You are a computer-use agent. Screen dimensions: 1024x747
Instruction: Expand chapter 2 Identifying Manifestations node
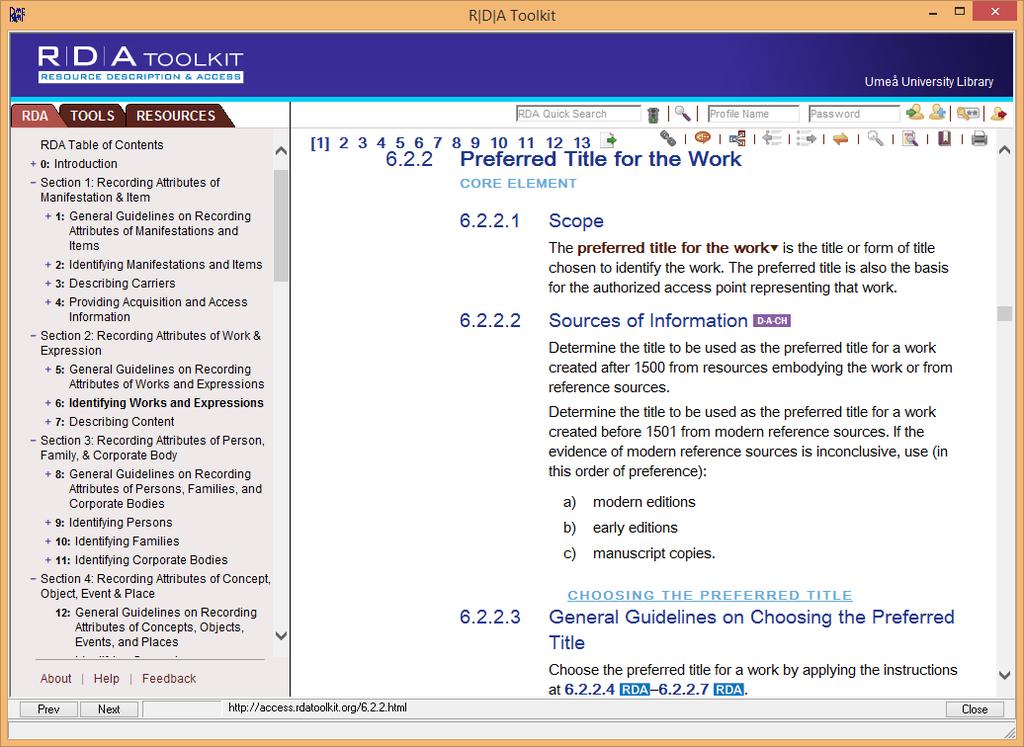pyautogui.click(x=48, y=264)
